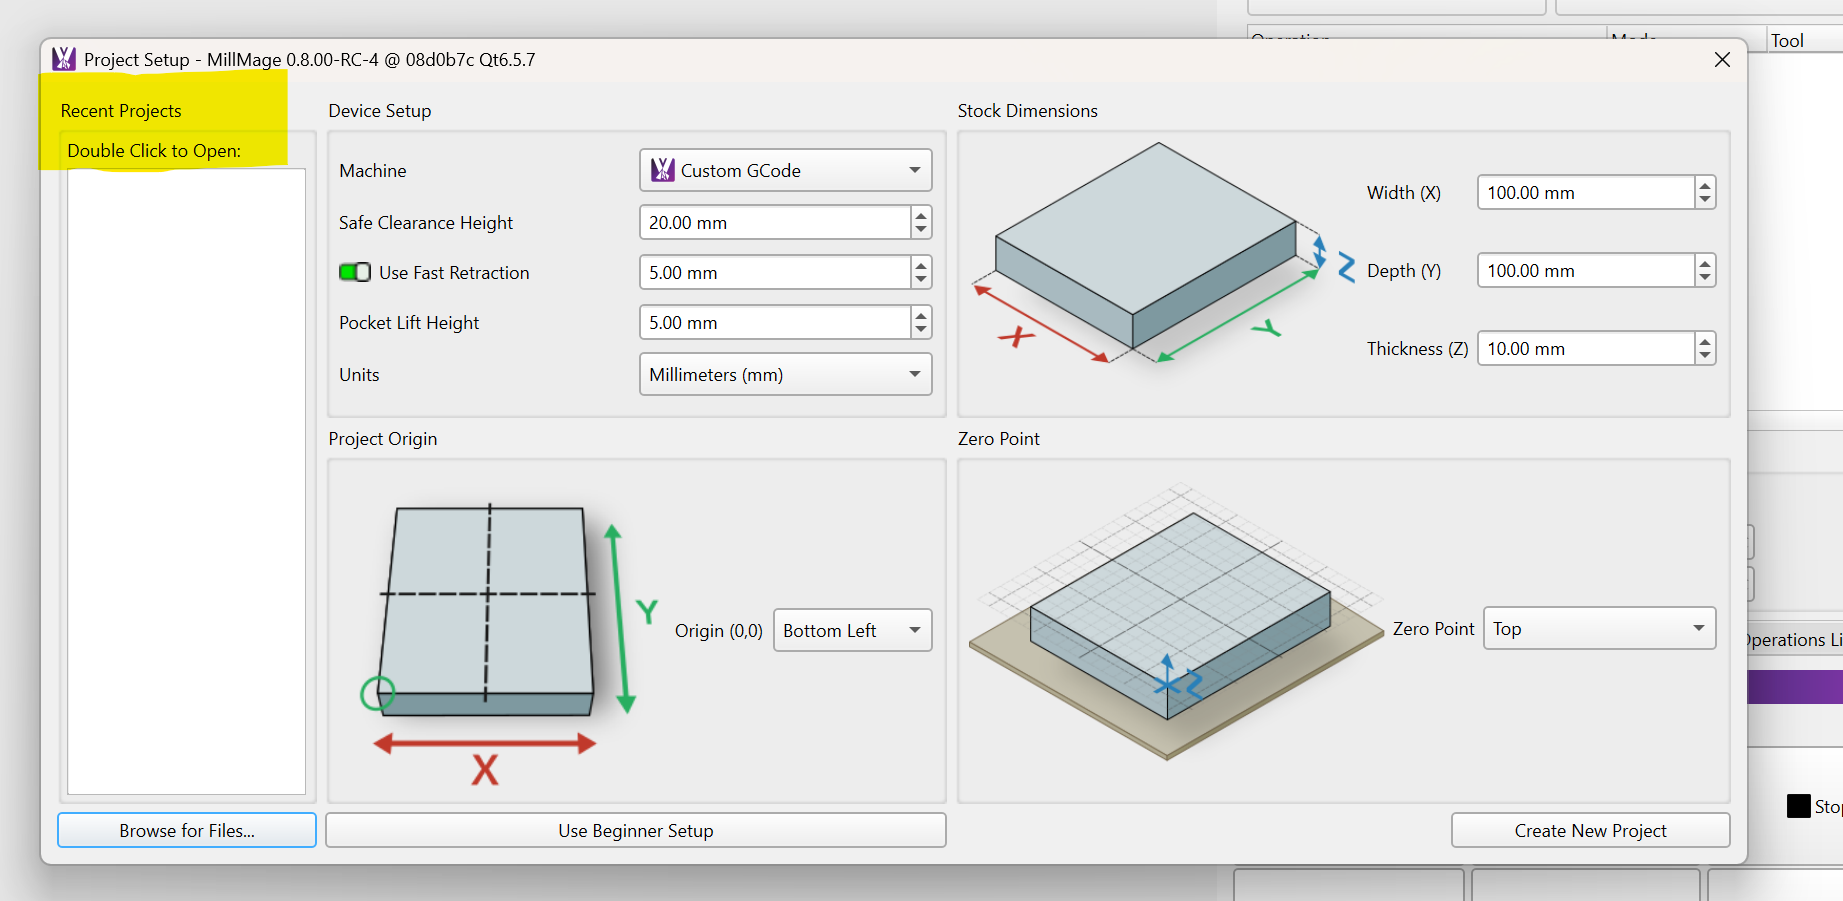Open the Machine dropdown set to Custom GCode
The height and width of the screenshot is (901, 1843).
tap(786, 170)
